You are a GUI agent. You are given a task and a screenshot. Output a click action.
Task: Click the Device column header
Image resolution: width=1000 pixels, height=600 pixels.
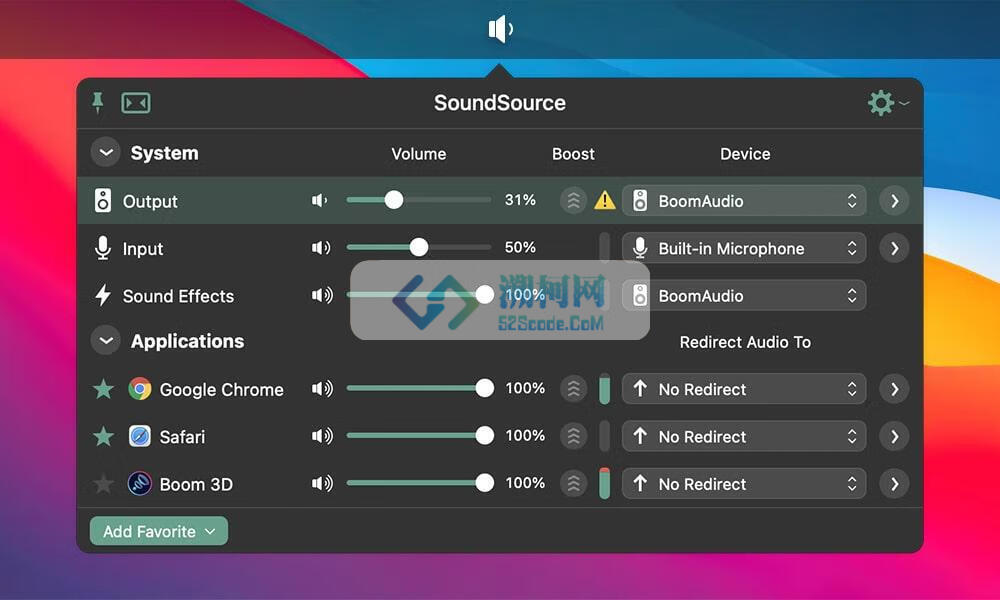745,154
